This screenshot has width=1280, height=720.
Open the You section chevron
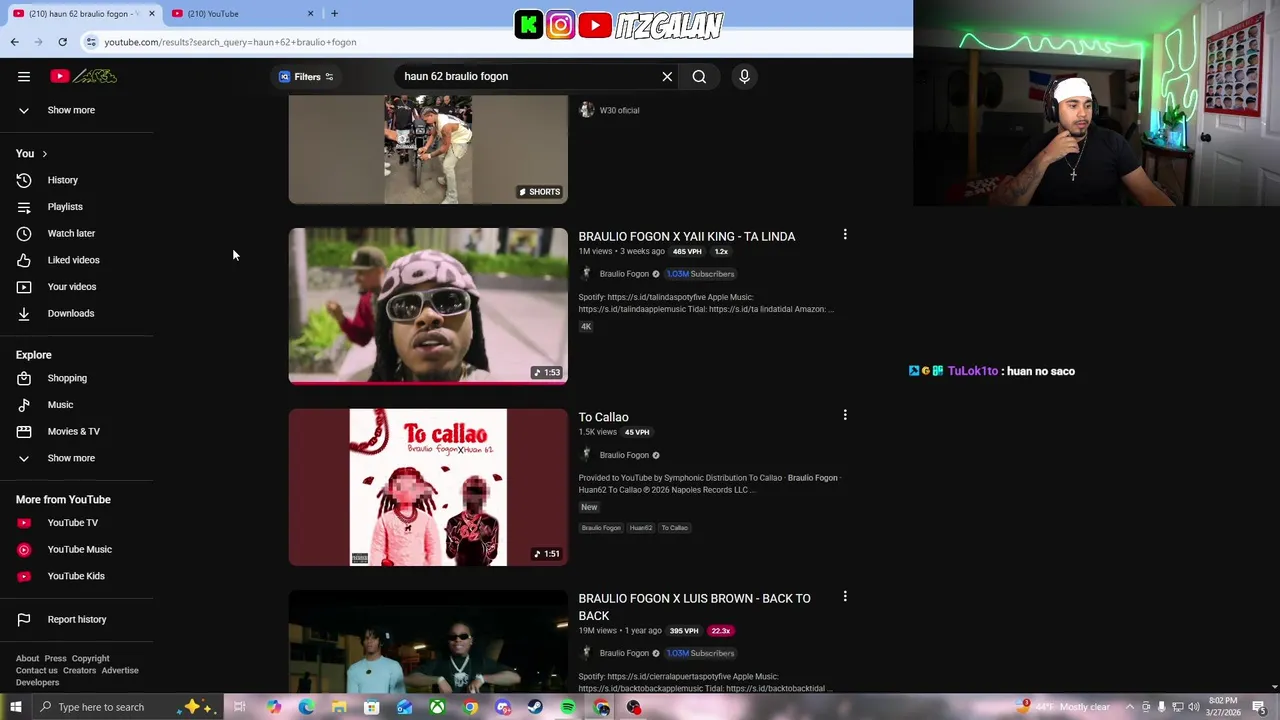44,153
